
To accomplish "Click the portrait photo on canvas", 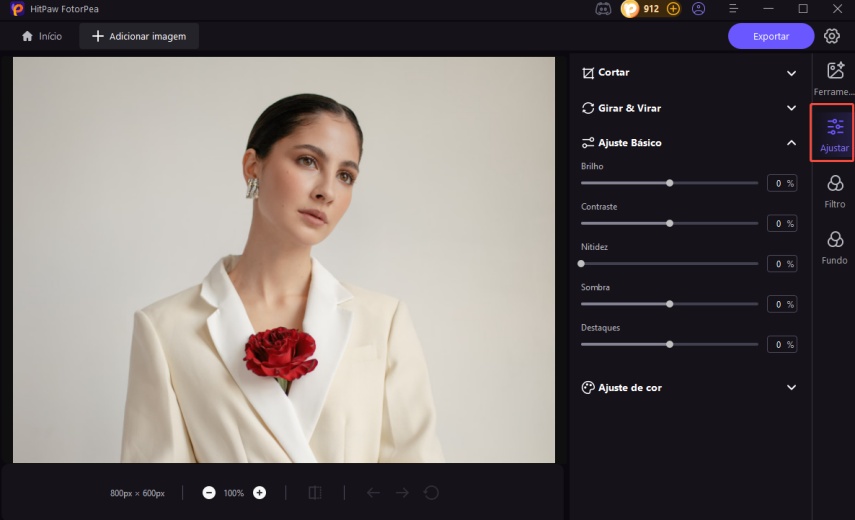I will [284, 260].
